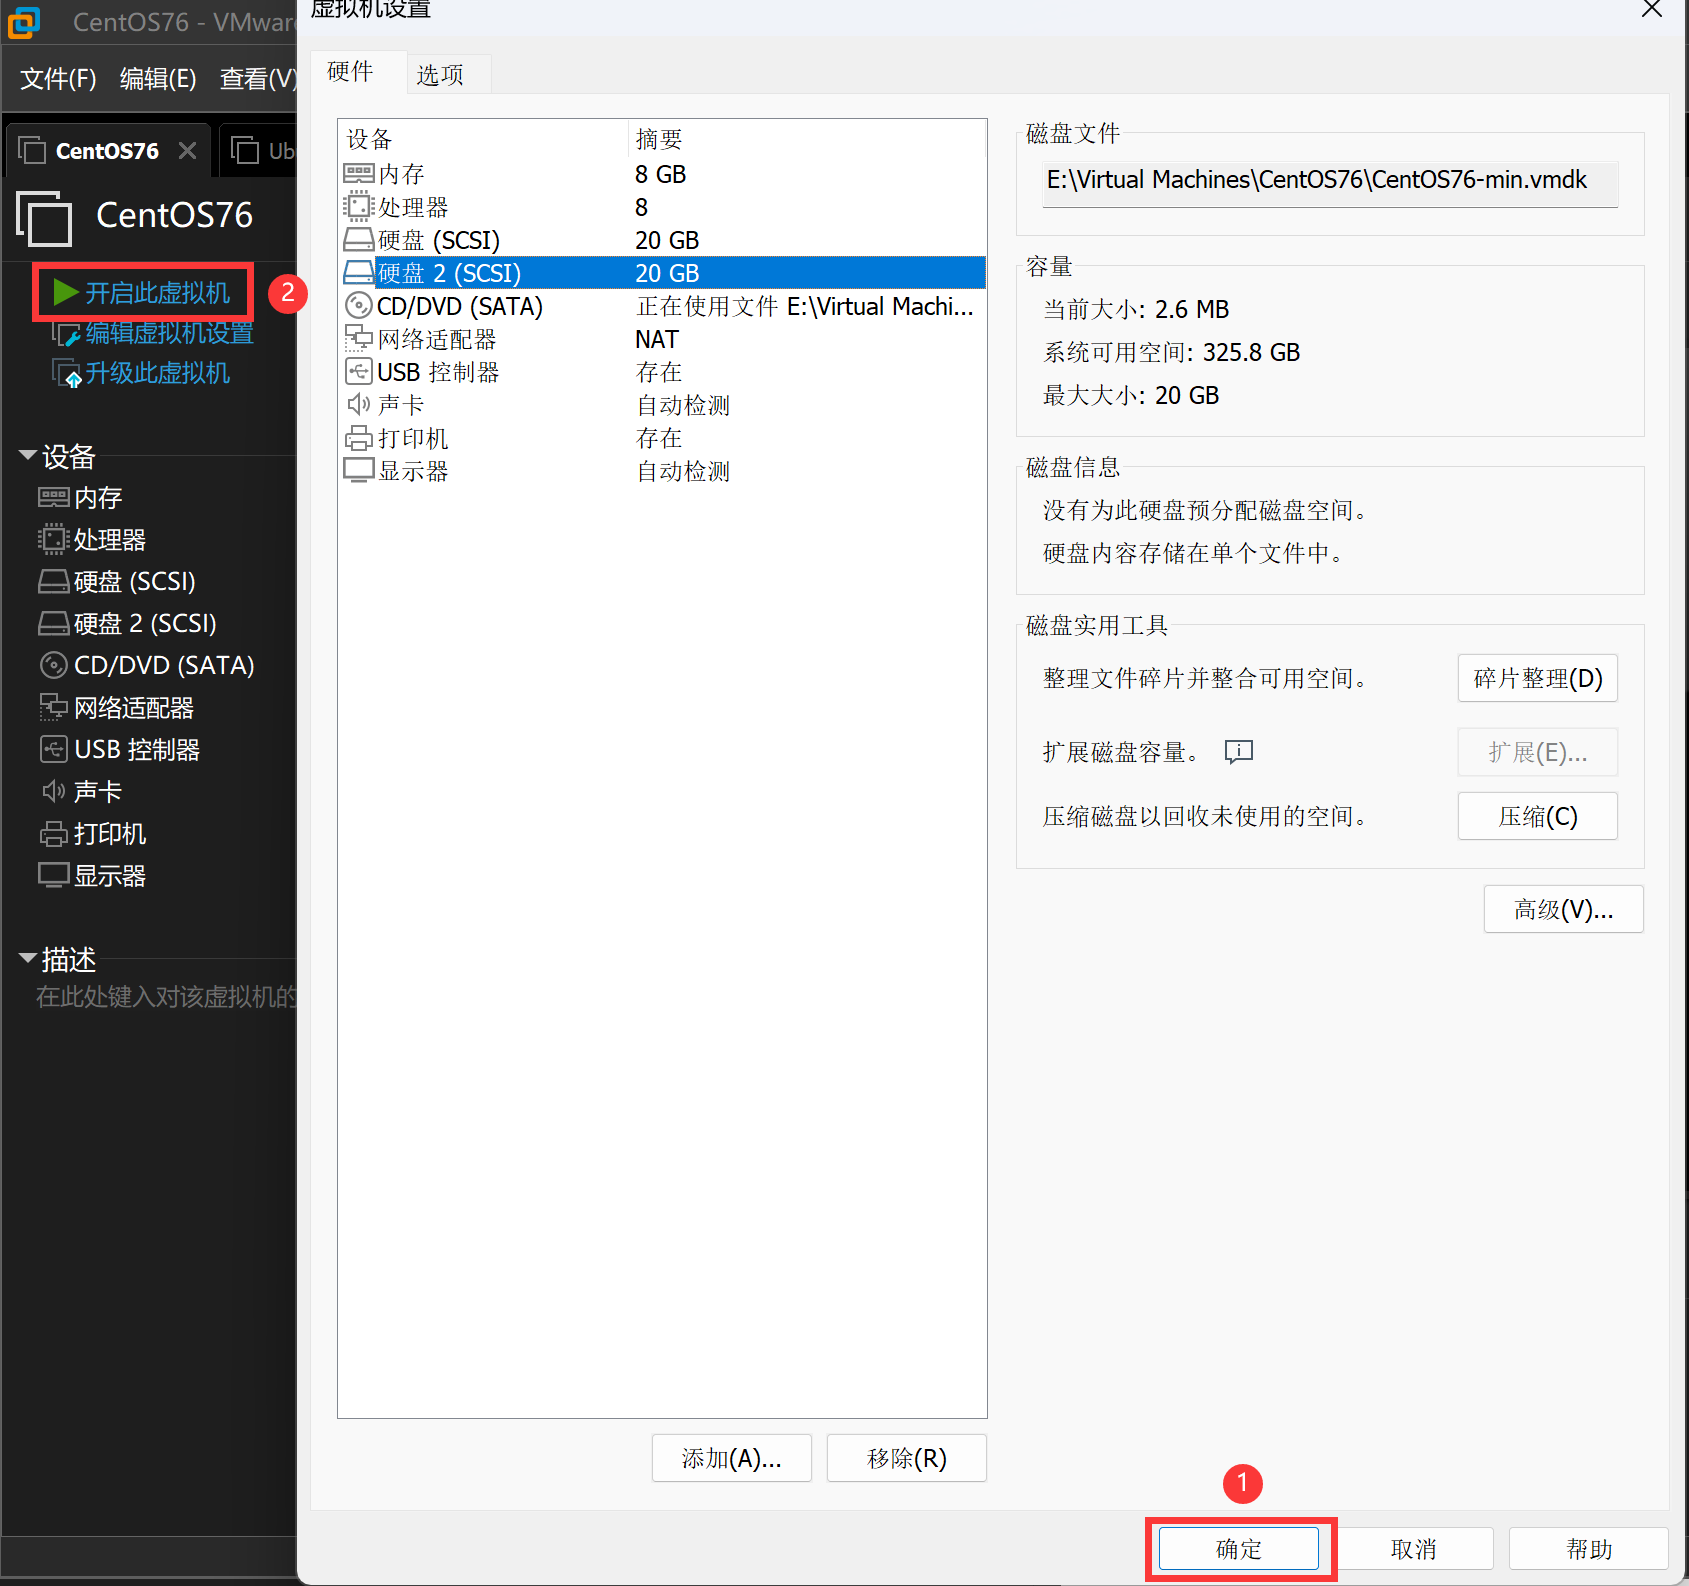Click 添加(A)... to add hardware
This screenshot has width=1689, height=1586.
[732, 1458]
